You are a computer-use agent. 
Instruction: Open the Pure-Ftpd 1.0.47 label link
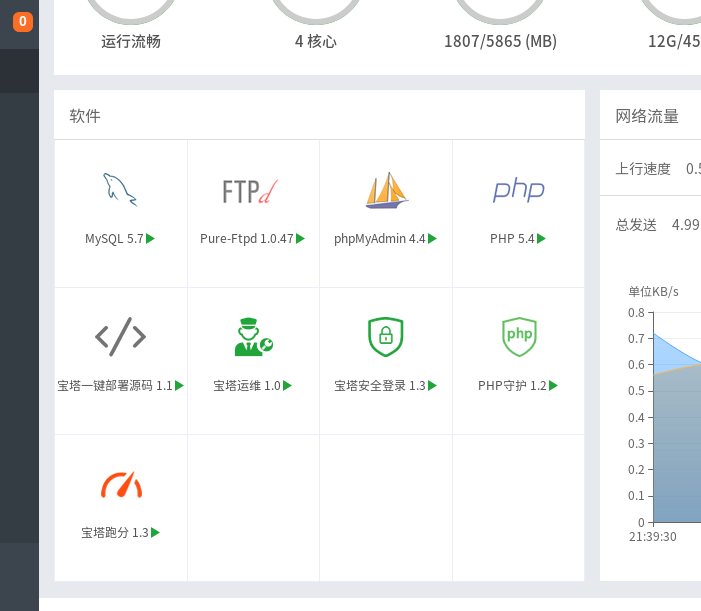(247, 239)
